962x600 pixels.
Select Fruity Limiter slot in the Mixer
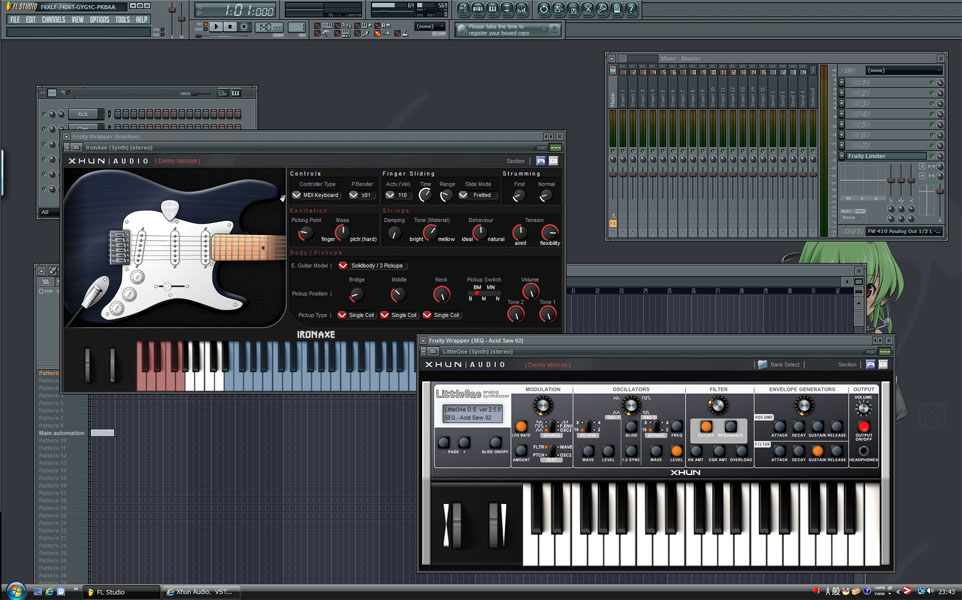(x=887, y=156)
